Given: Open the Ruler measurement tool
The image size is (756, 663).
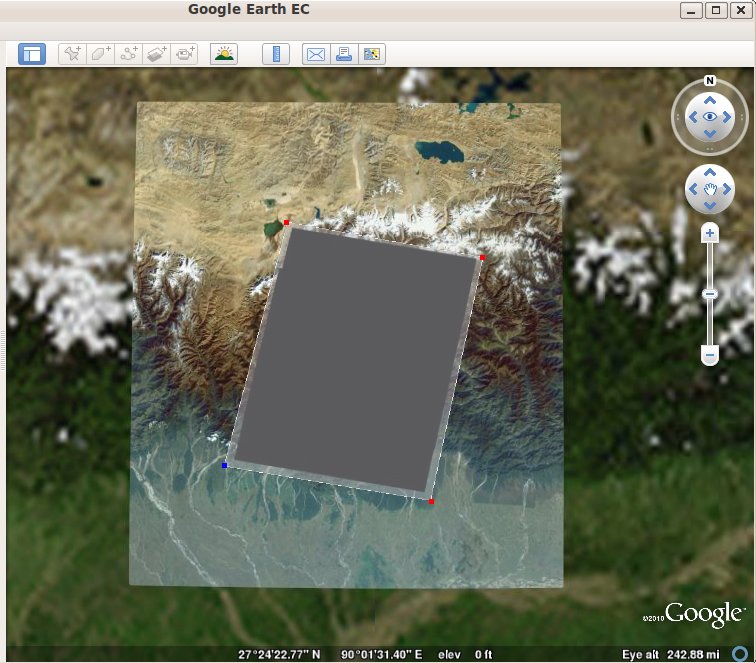Looking at the screenshot, I should (276, 54).
